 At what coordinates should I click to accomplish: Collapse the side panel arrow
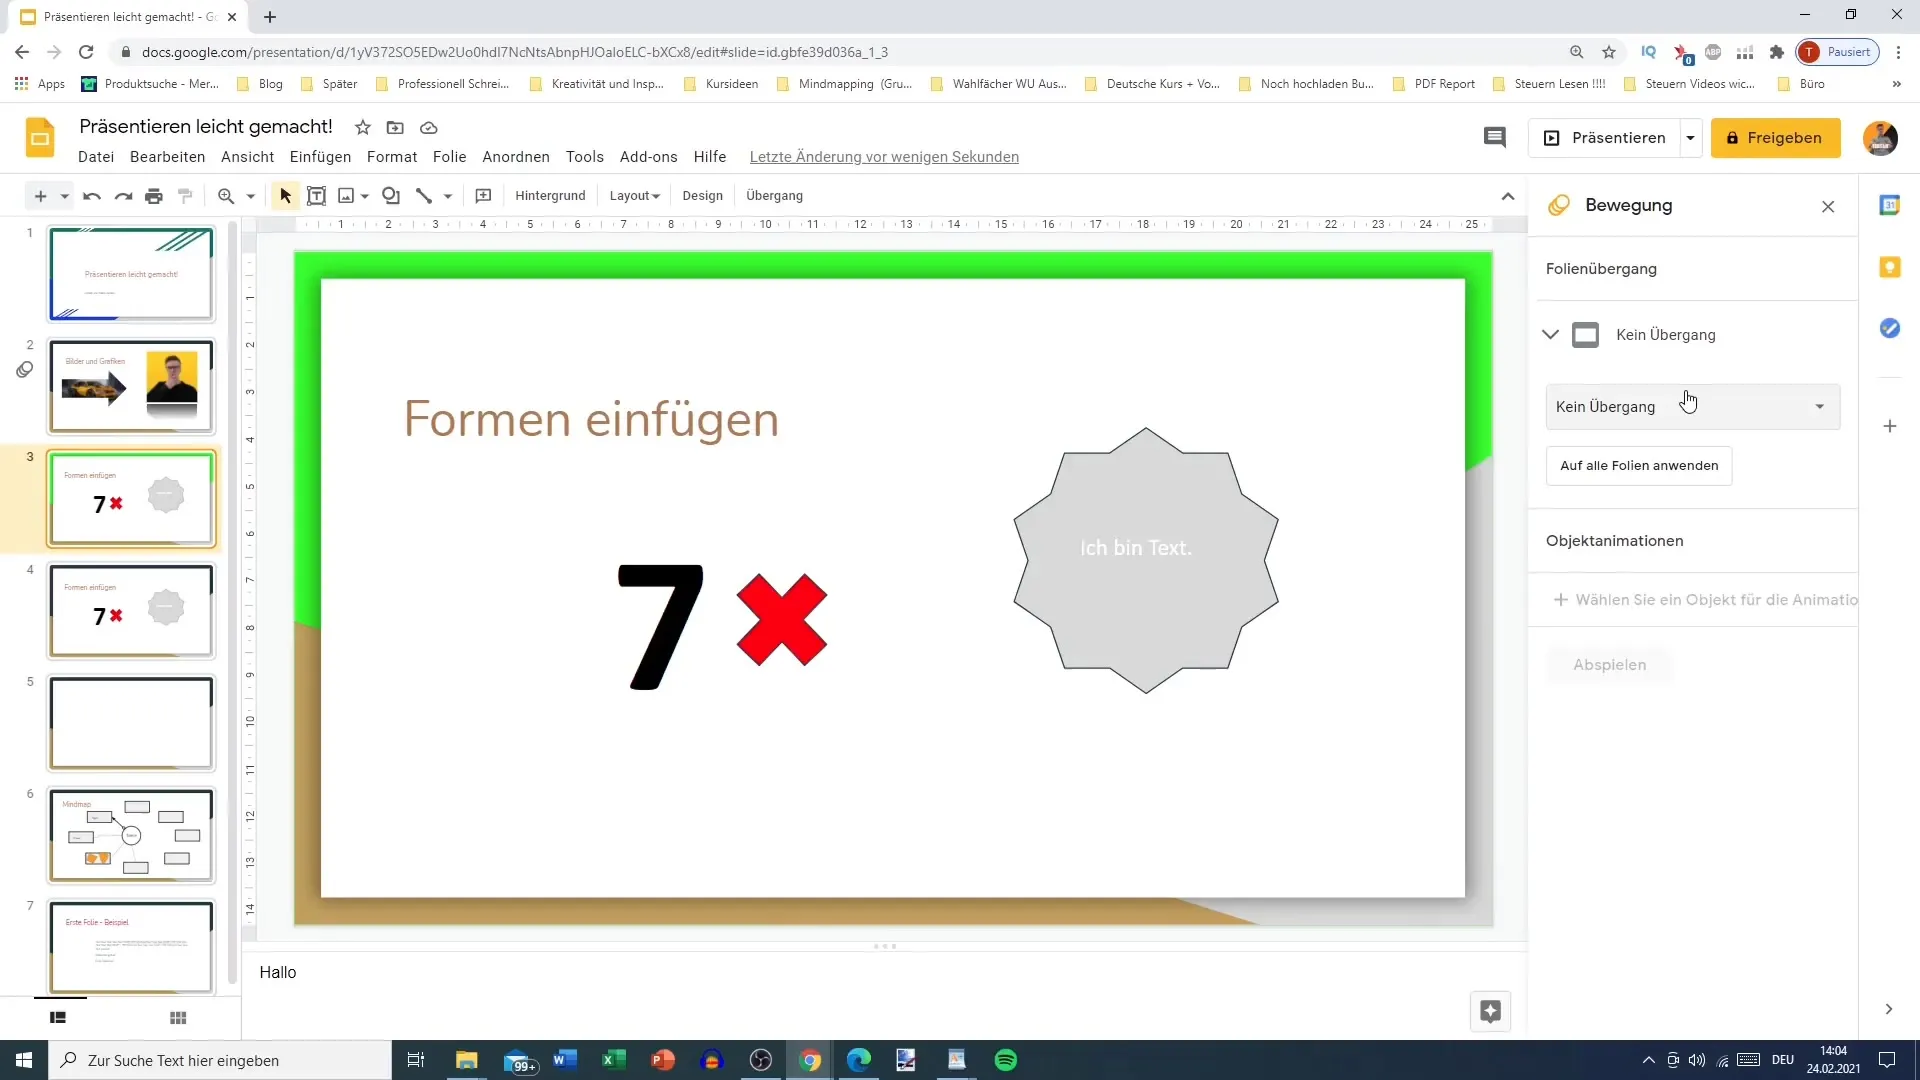tap(1888, 1009)
